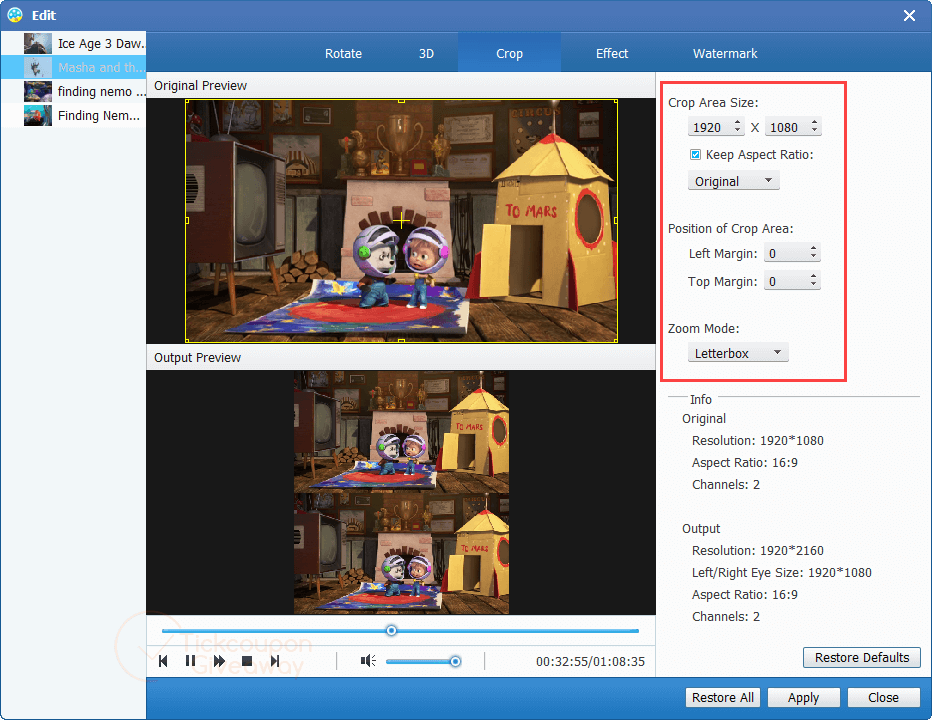Screen dimensions: 932x720
Task: Increase Top Margin with up arrow
Action: 813,276
